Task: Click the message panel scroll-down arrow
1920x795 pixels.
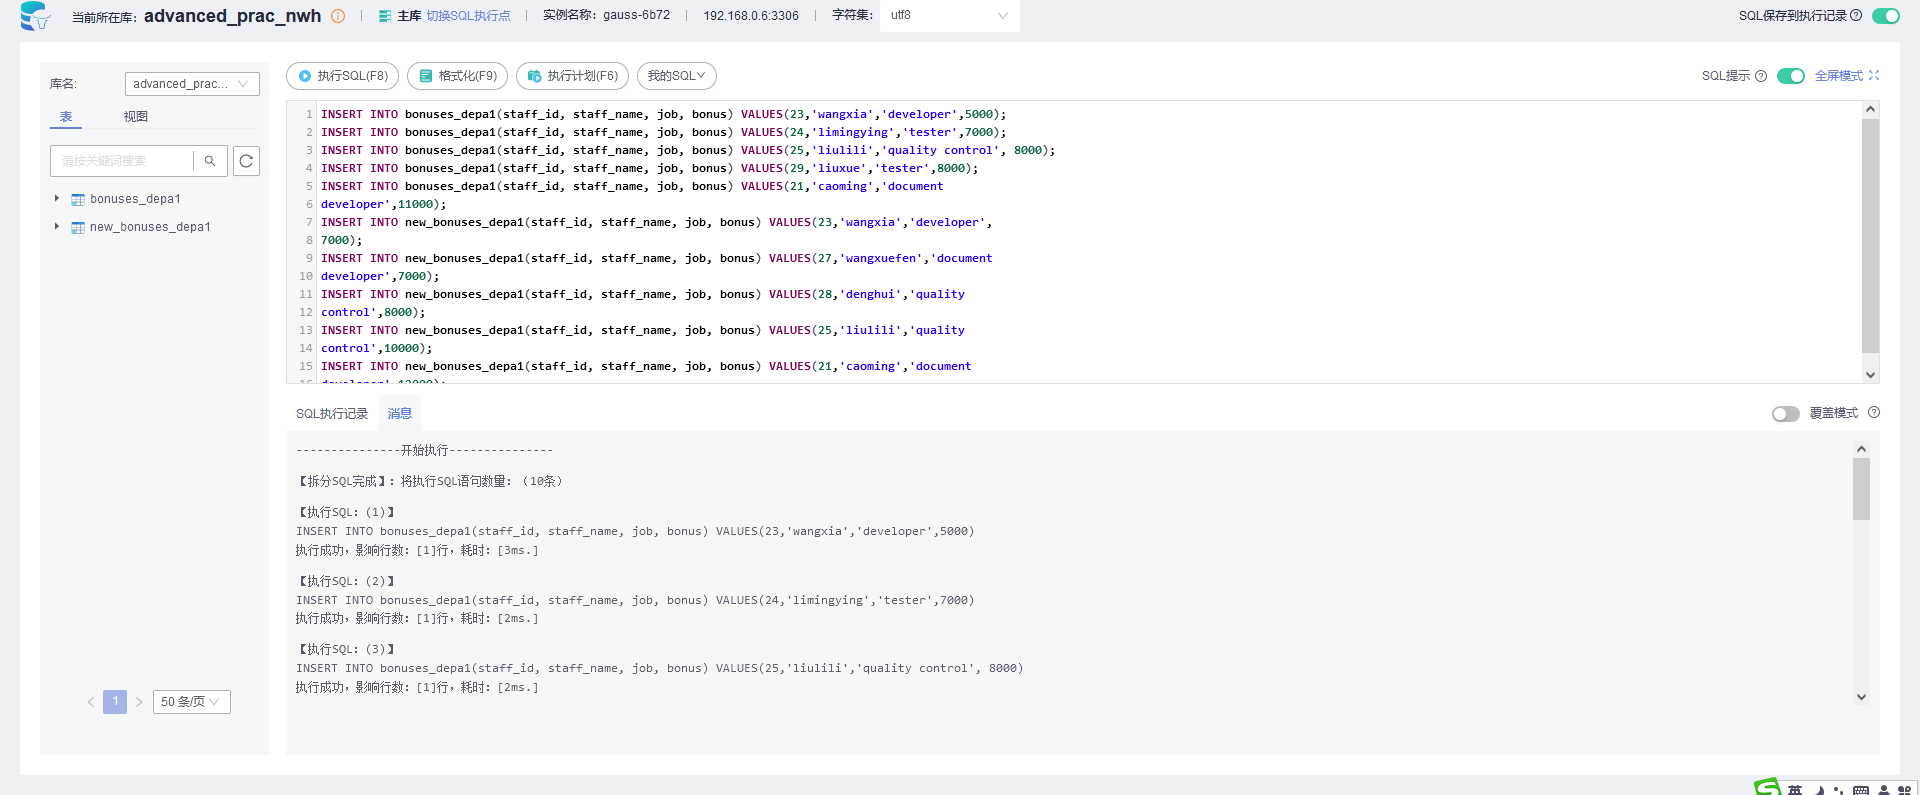Action: [1861, 697]
